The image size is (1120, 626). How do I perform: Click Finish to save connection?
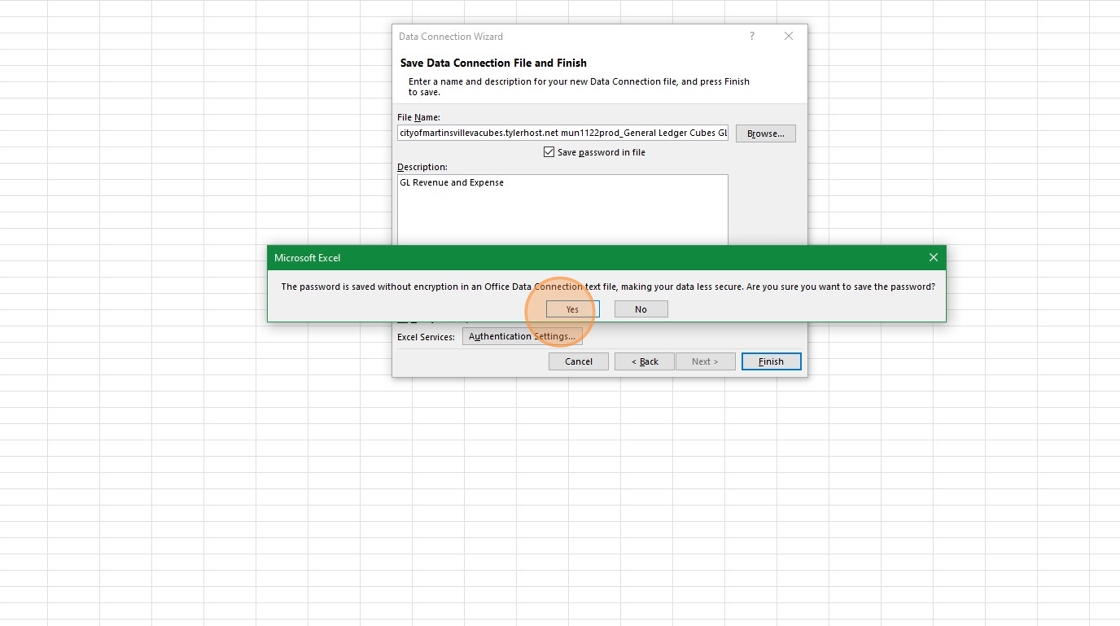[x=771, y=361]
